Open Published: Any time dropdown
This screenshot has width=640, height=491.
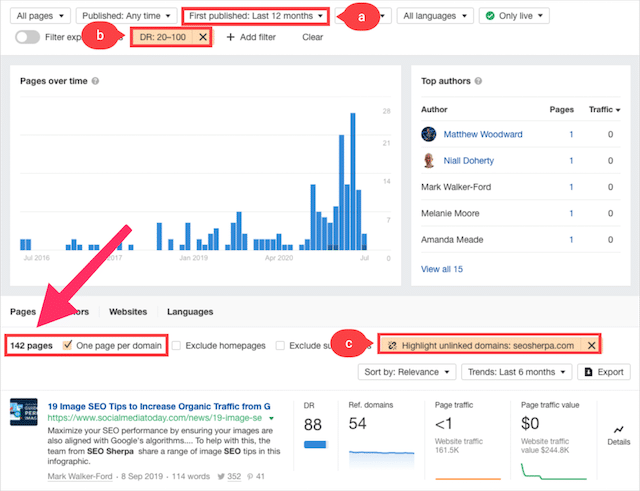[x=126, y=16]
